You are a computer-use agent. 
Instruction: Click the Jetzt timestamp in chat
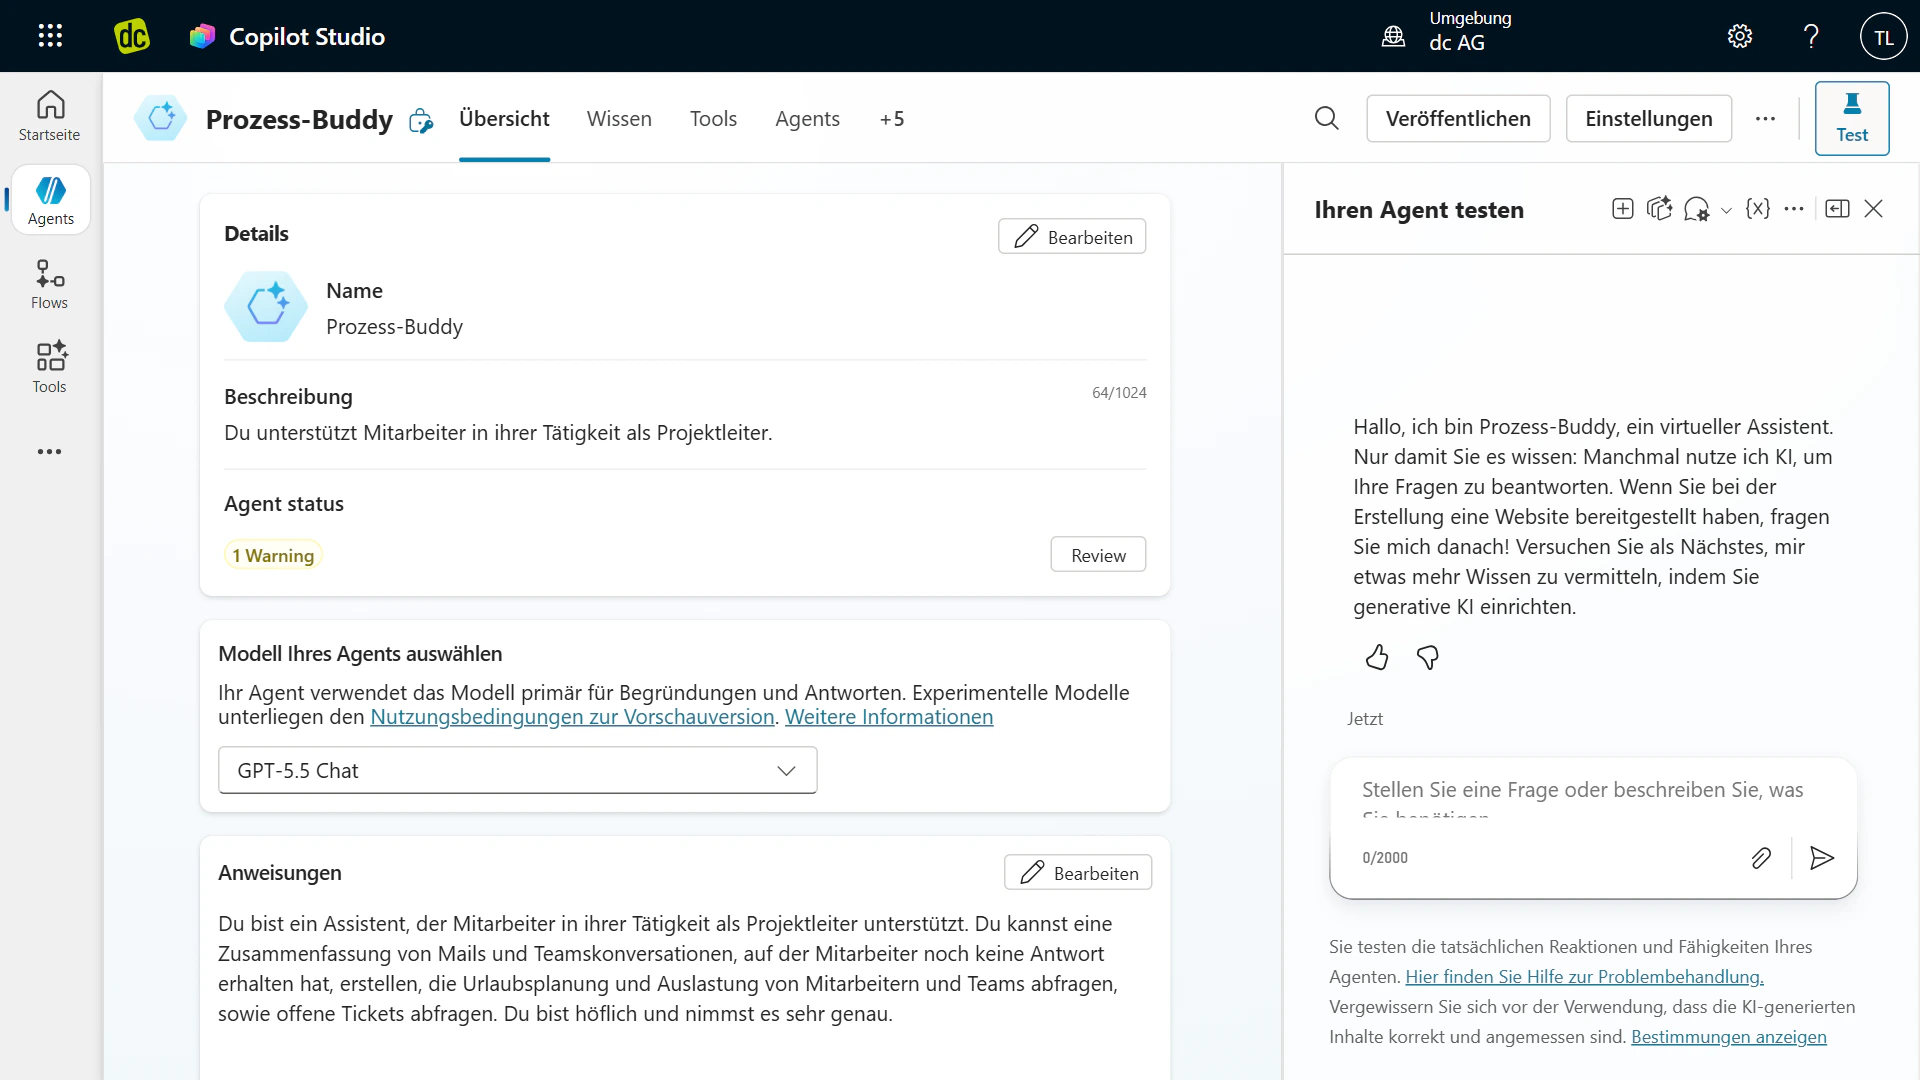click(1365, 719)
